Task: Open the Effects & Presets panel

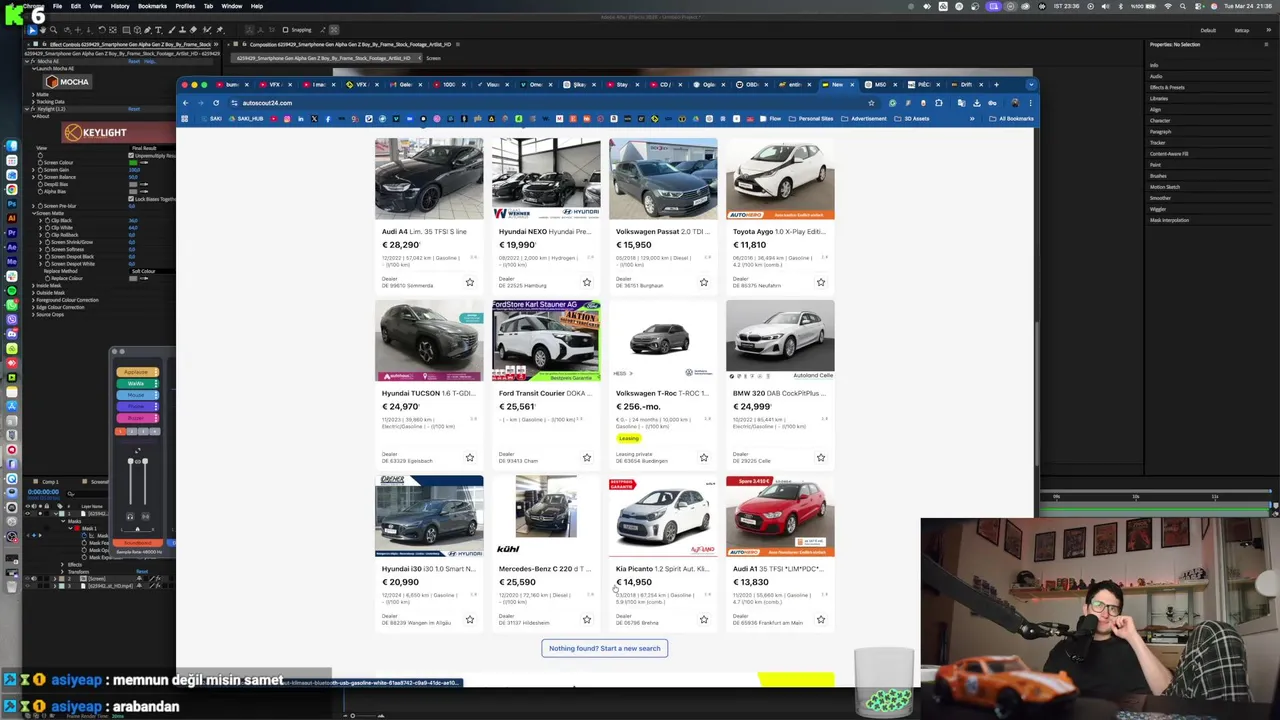Action: click(x=1167, y=87)
